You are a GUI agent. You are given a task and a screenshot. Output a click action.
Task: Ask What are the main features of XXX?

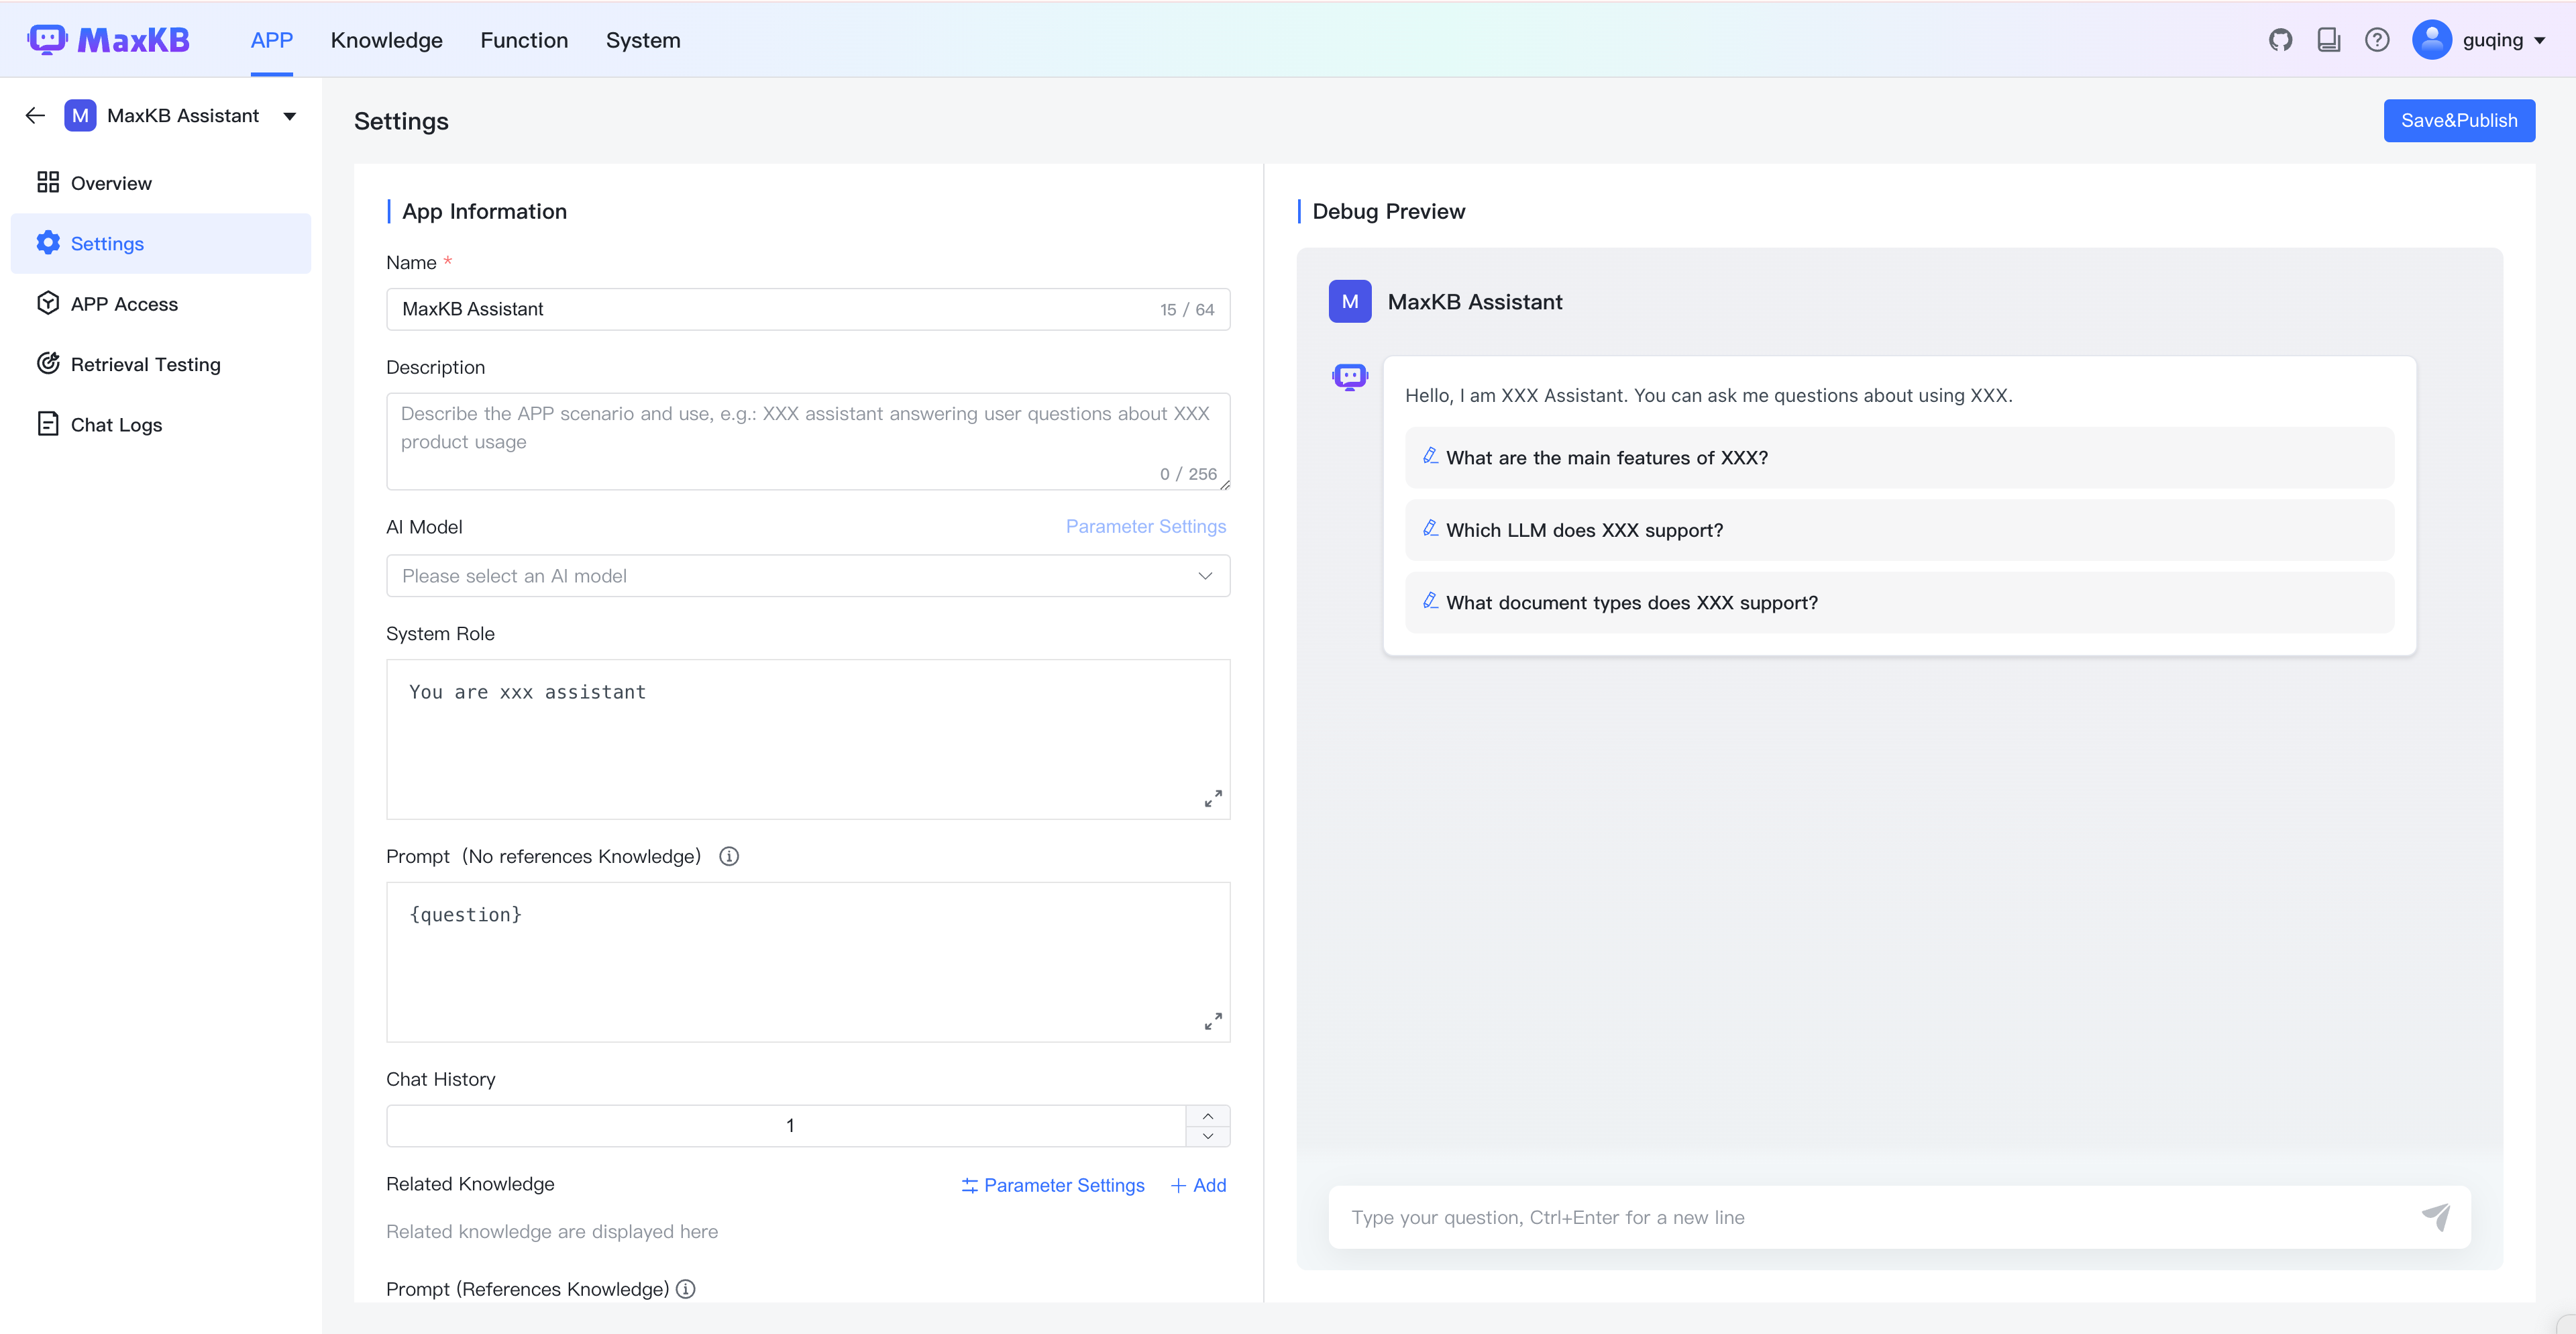coord(1899,457)
